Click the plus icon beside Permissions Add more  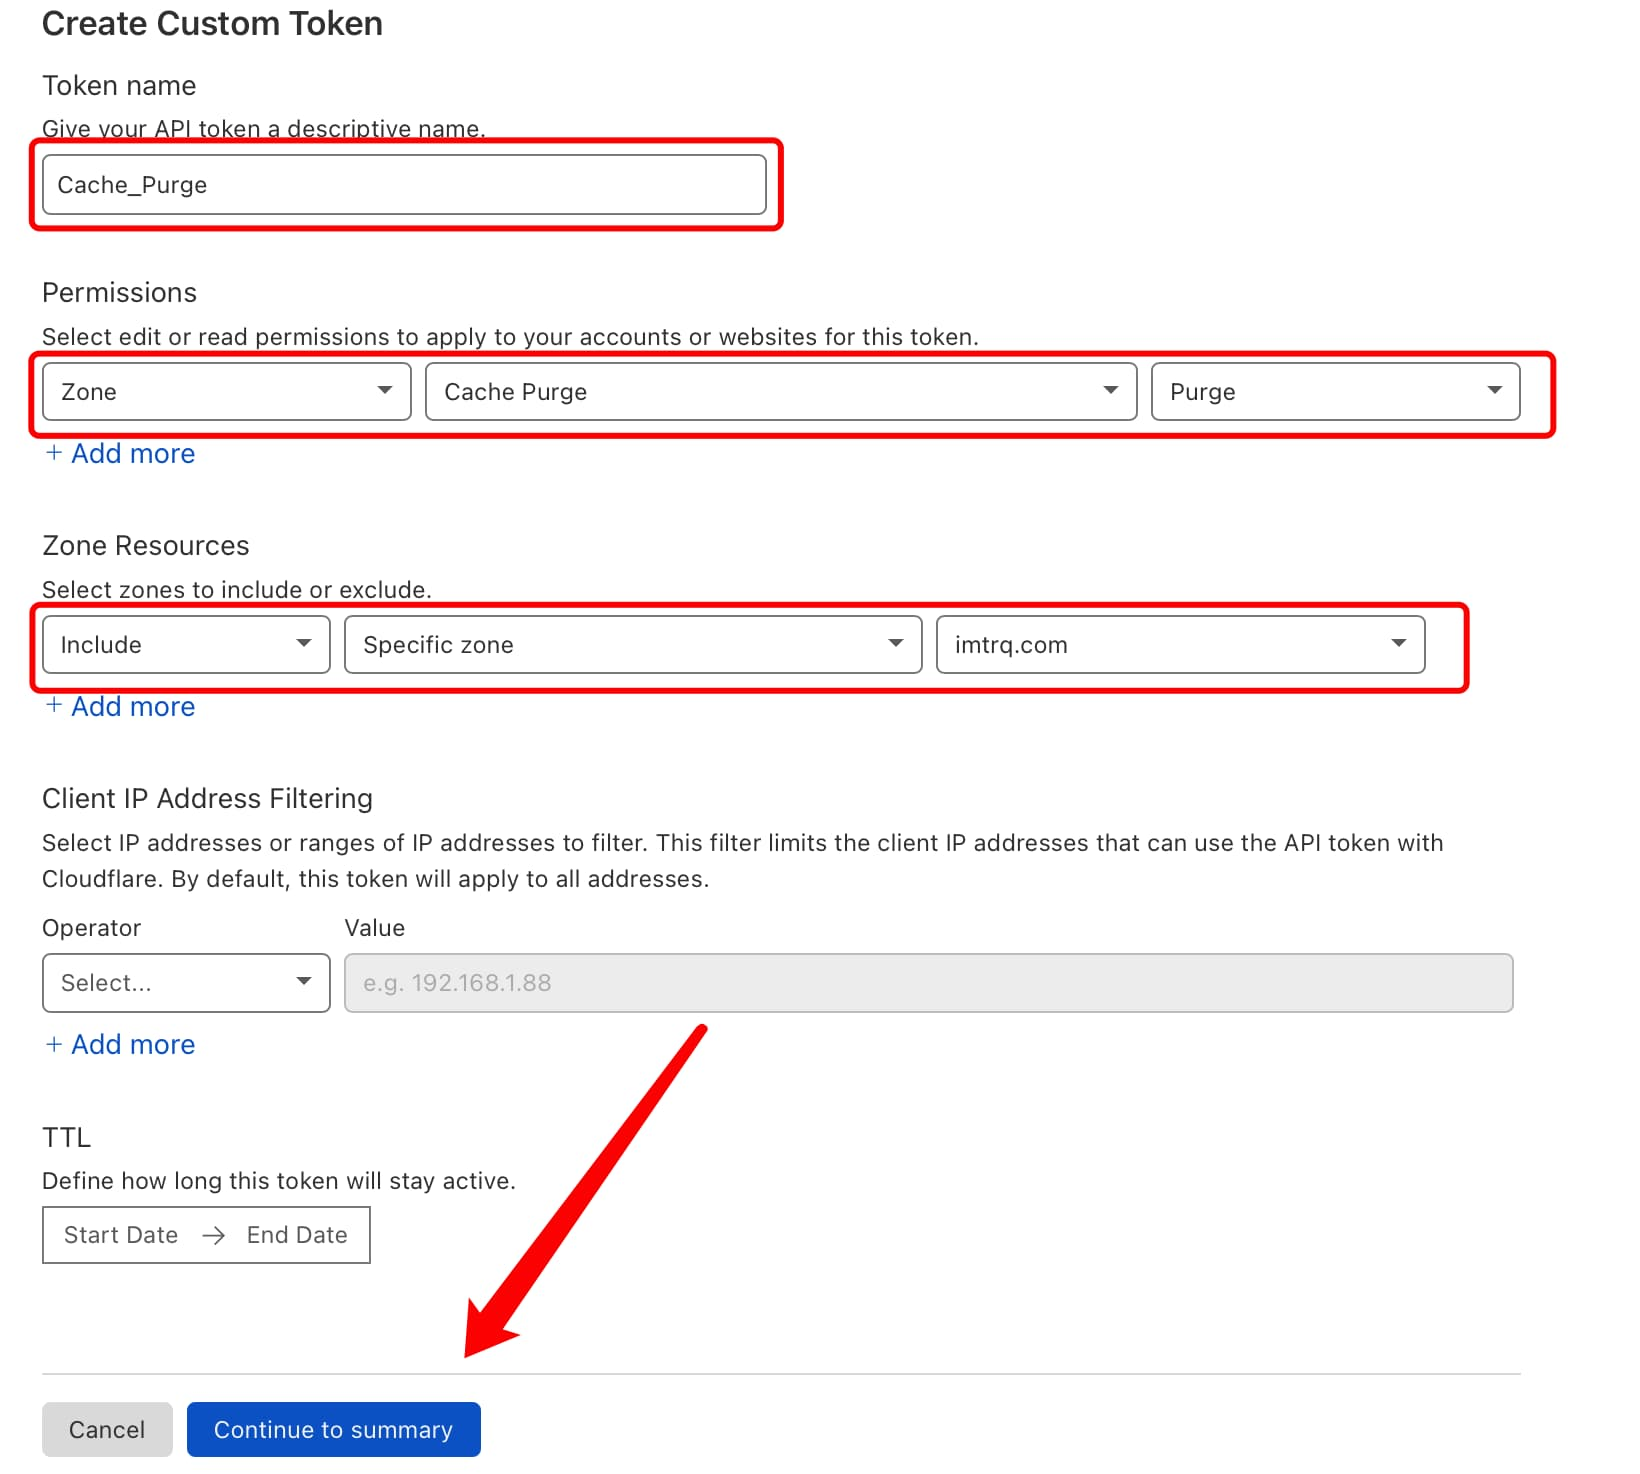(54, 453)
